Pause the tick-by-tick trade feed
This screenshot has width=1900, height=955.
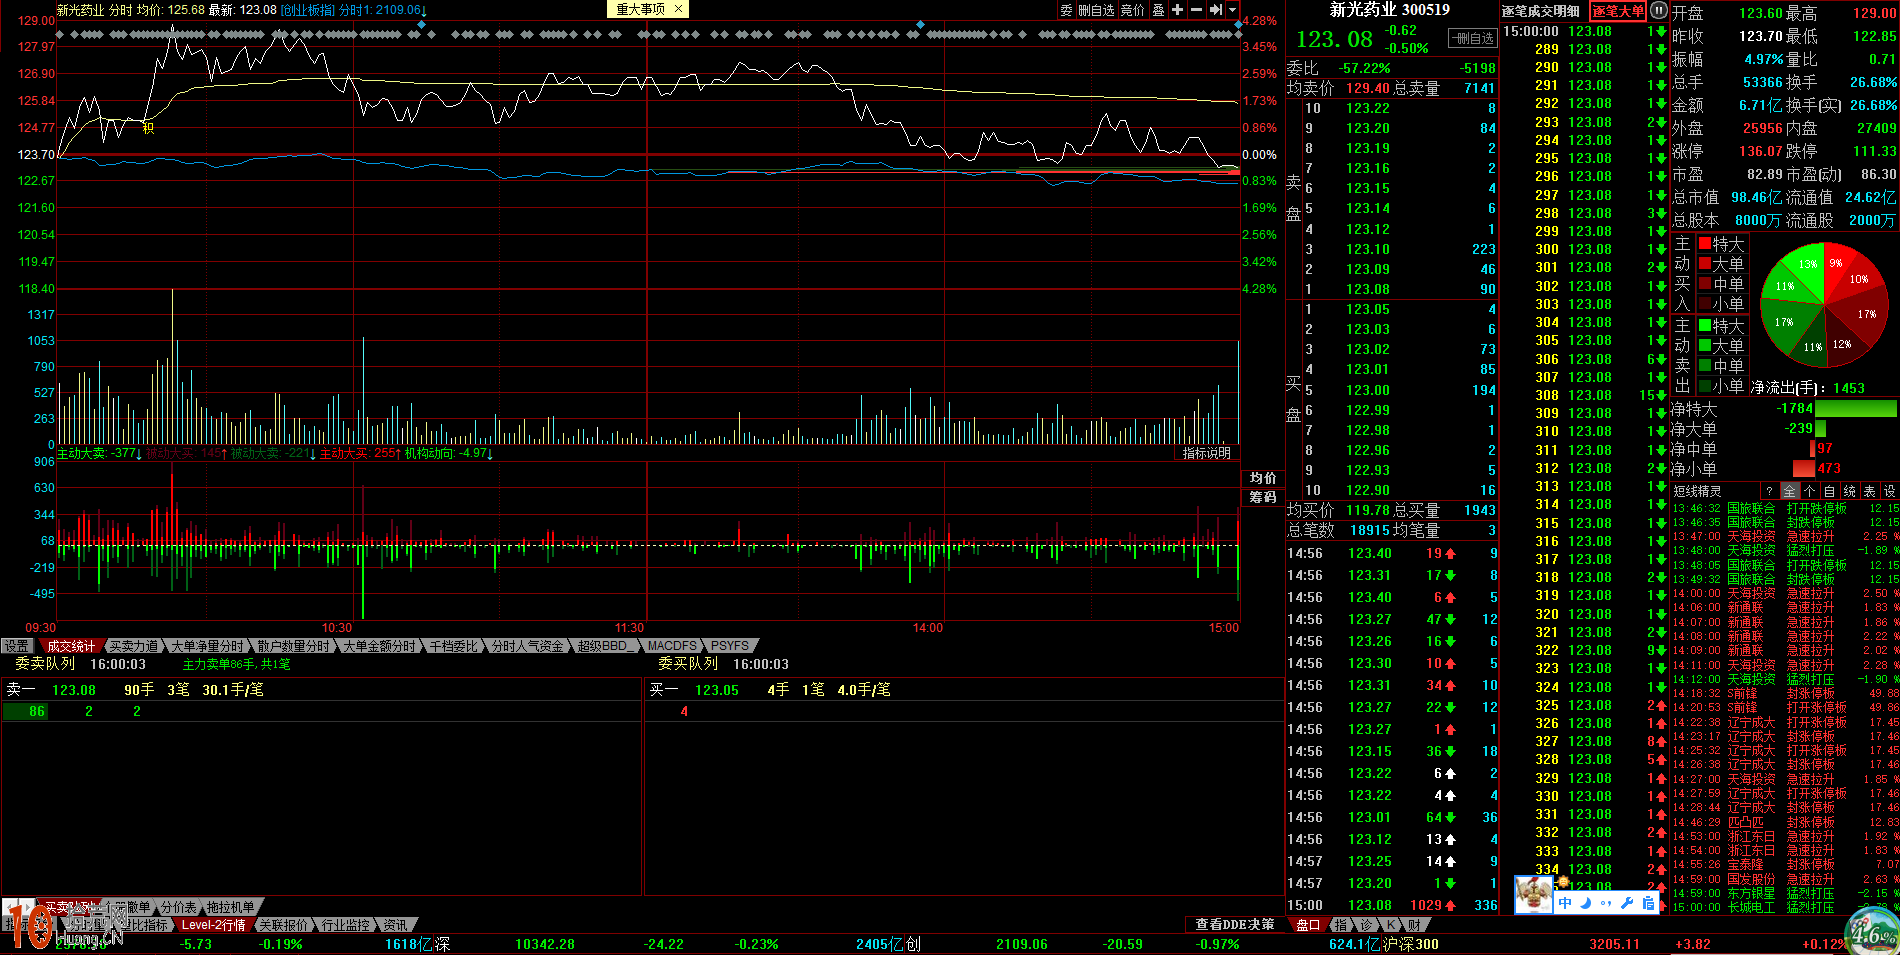tap(1659, 11)
